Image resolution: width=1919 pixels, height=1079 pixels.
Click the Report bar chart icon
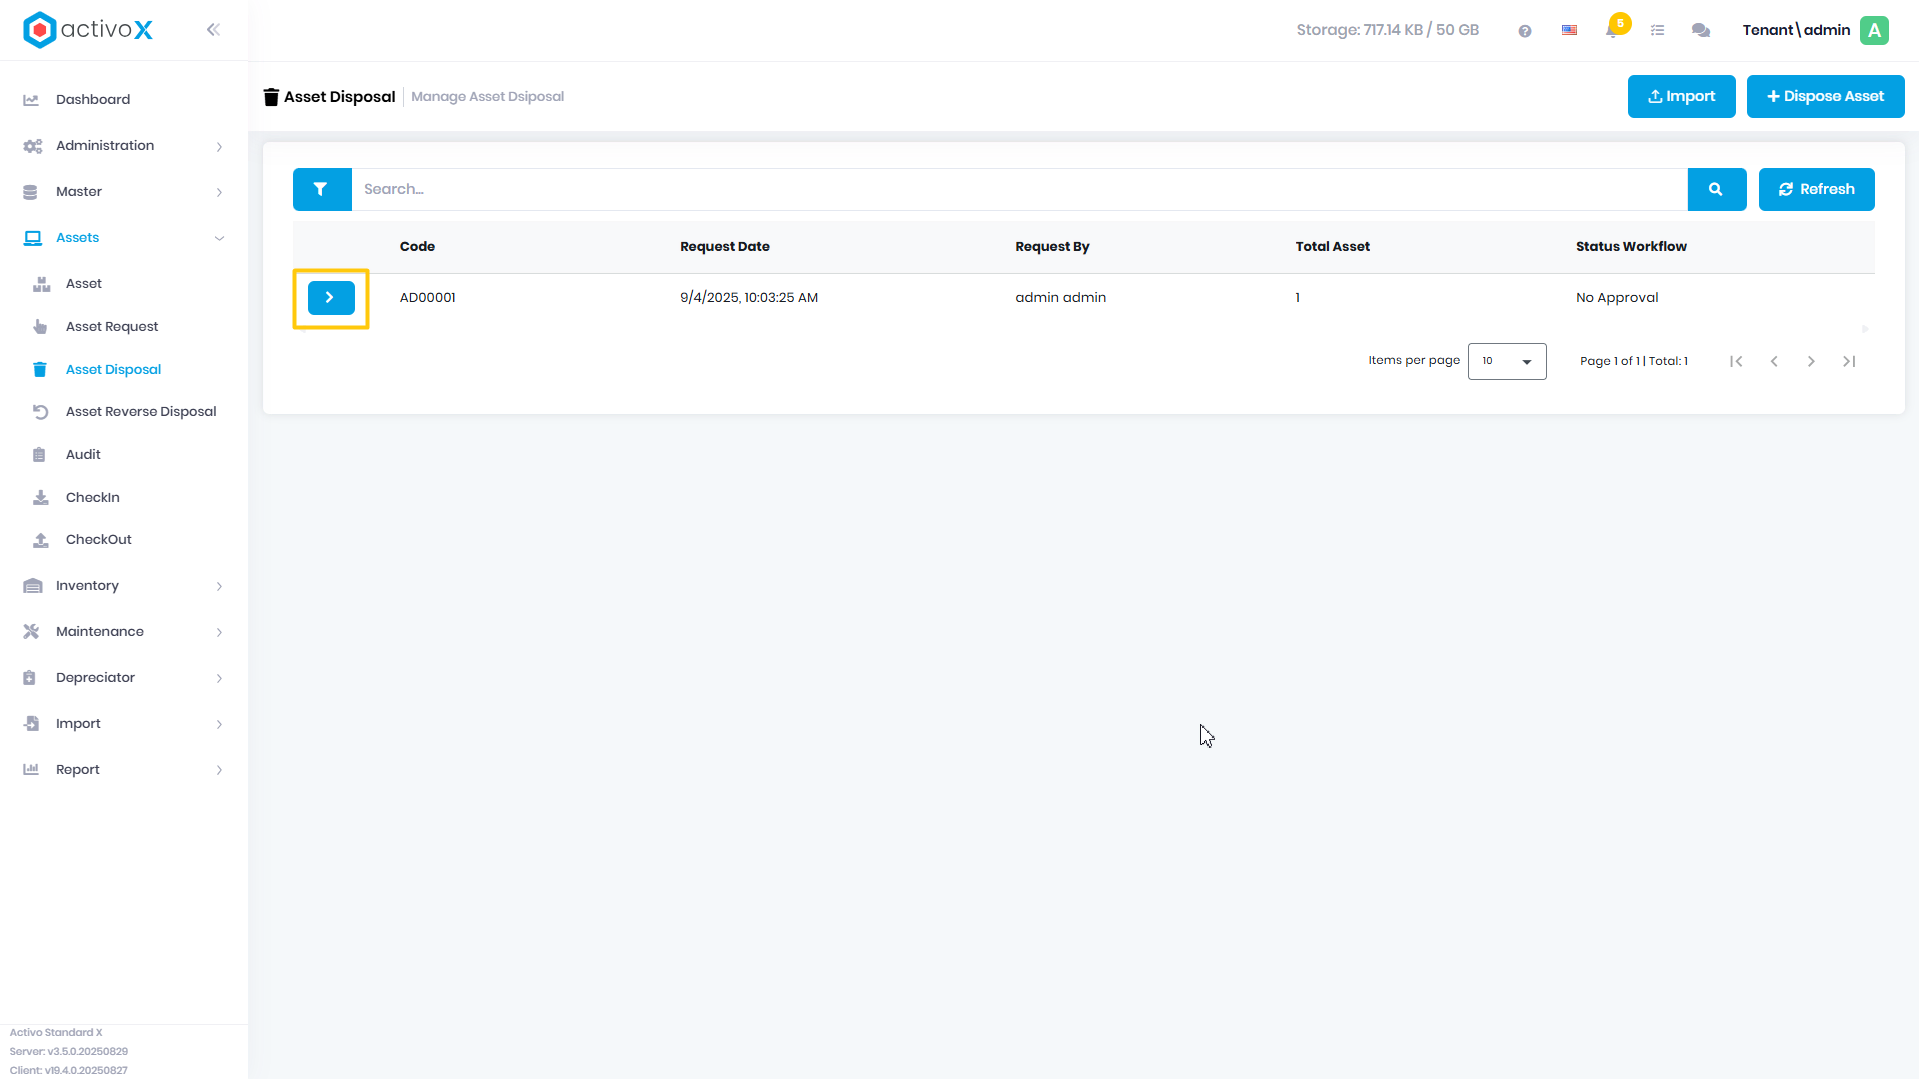[31, 770]
